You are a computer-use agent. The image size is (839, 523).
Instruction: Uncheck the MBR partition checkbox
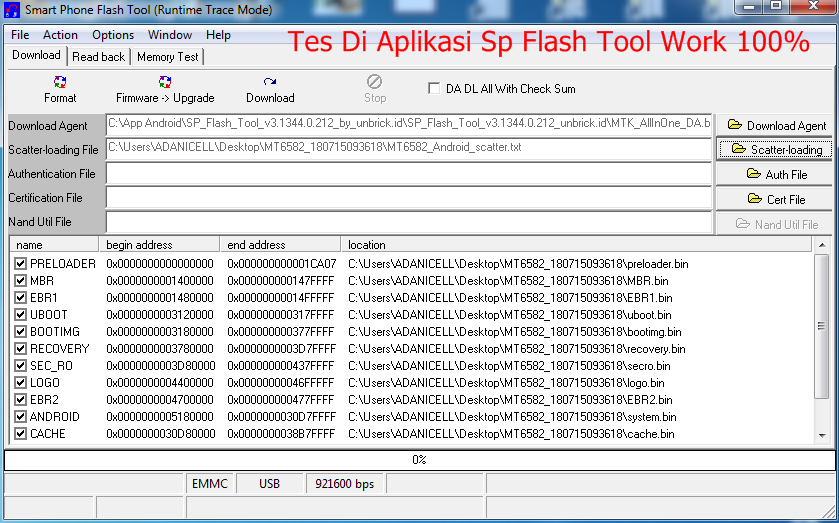20,281
